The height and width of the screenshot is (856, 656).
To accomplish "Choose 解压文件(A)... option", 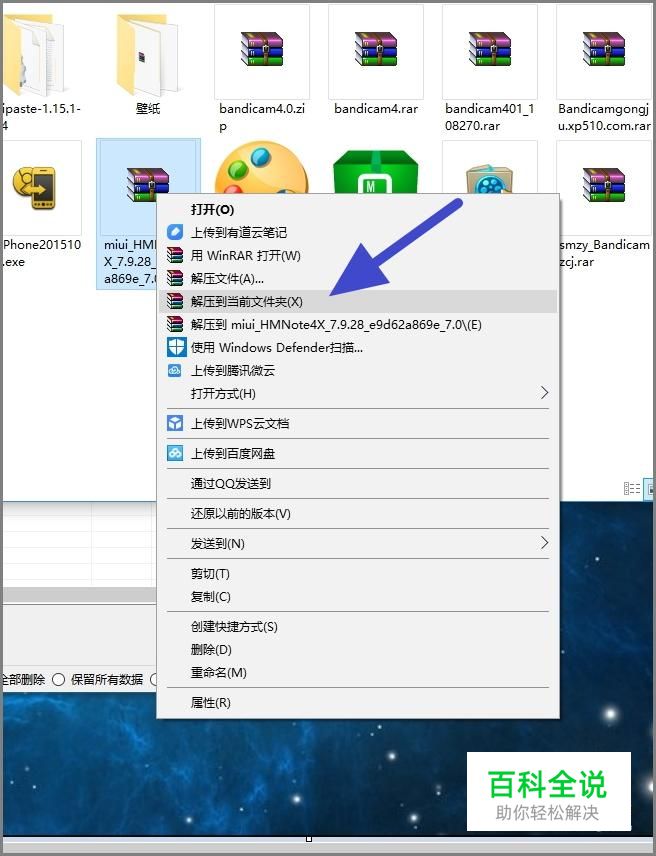I will pyautogui.click(x=357, y=278).
